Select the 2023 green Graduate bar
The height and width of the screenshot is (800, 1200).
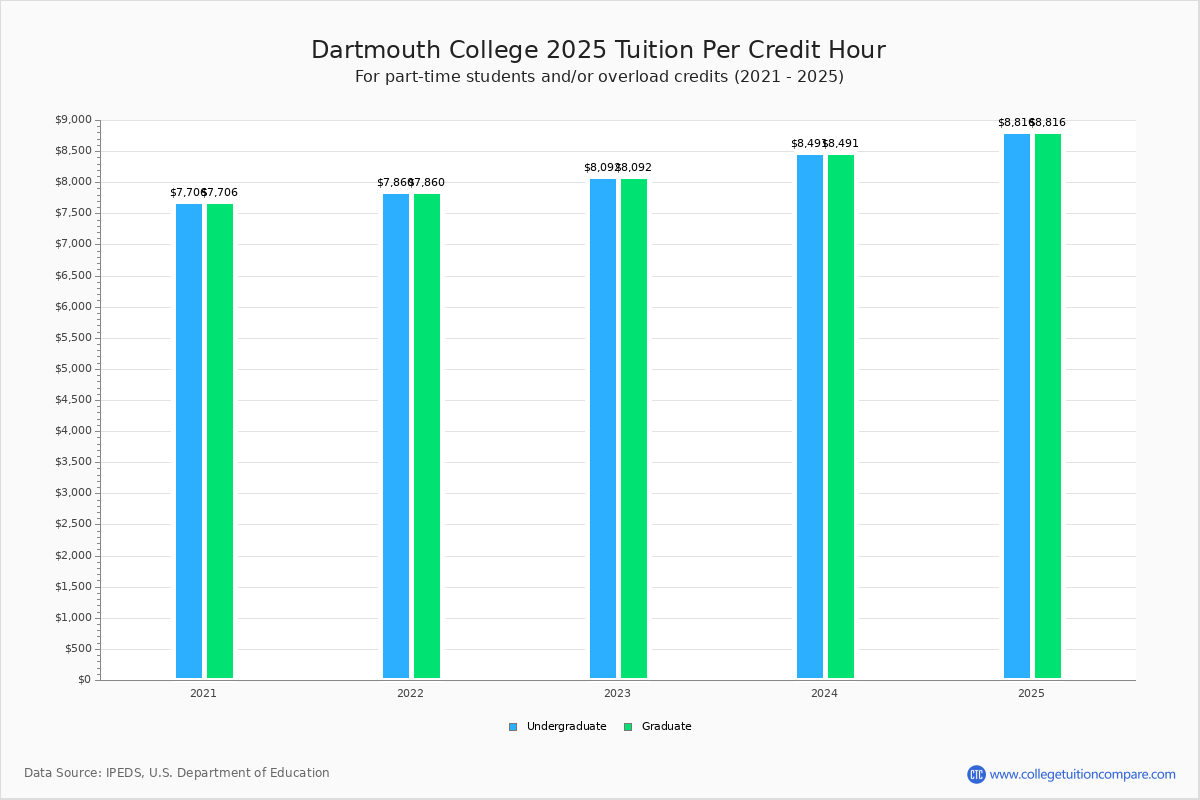click(x=634, y=429)
